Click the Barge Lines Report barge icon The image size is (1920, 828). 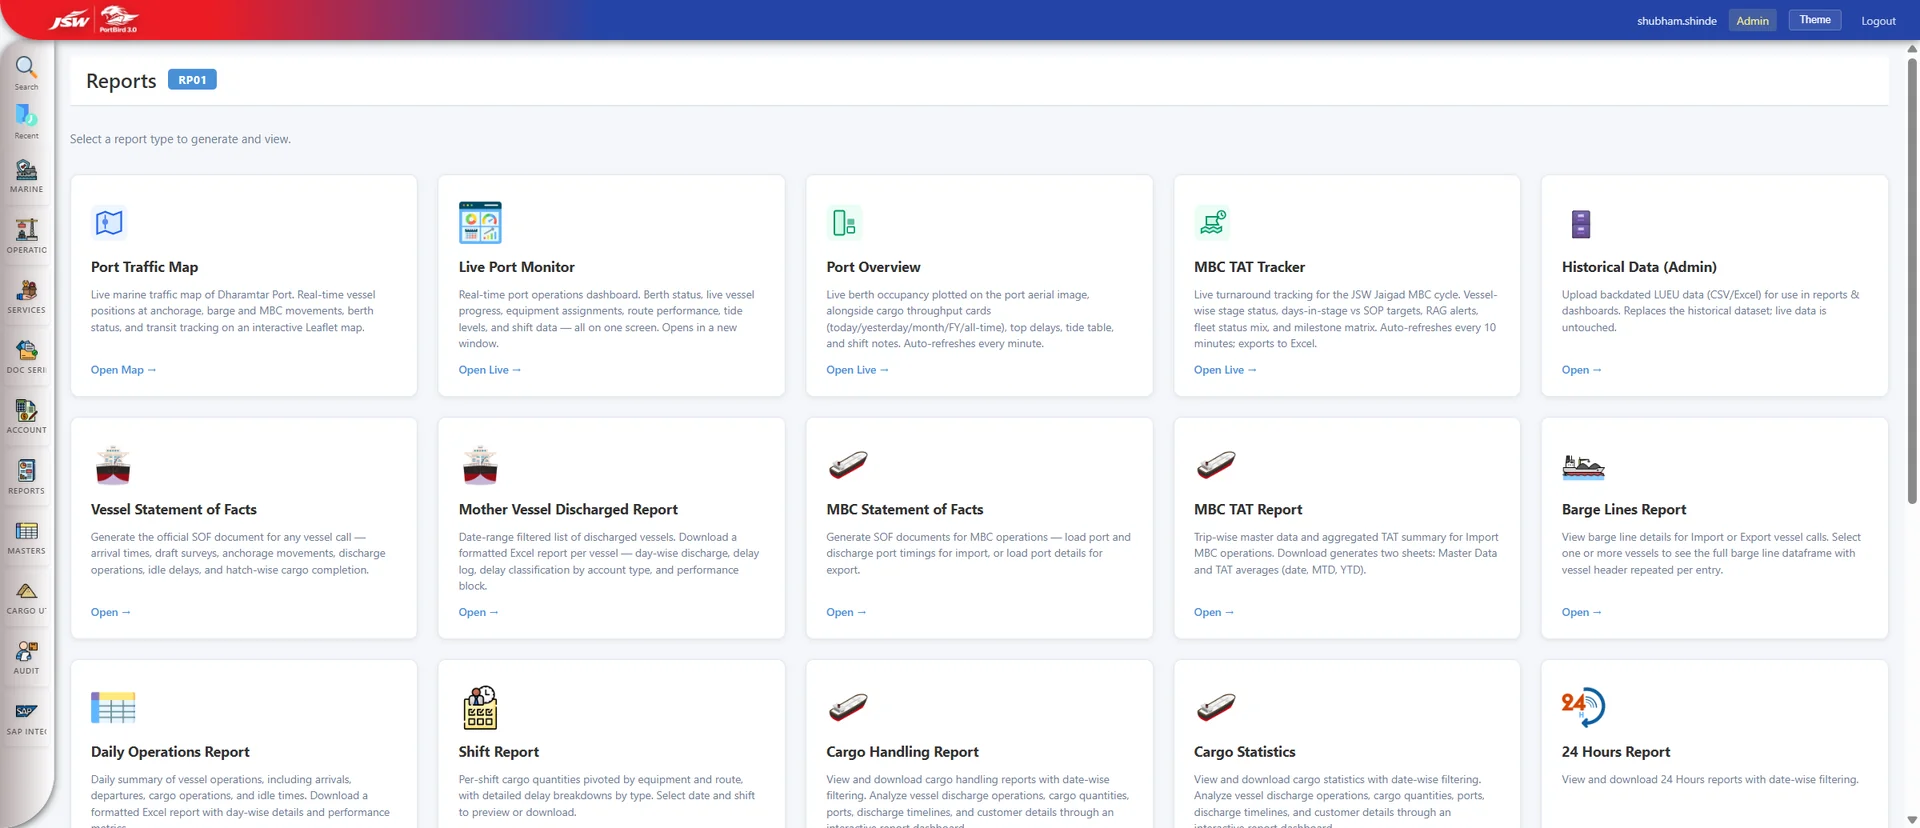tap(1583, 466)
